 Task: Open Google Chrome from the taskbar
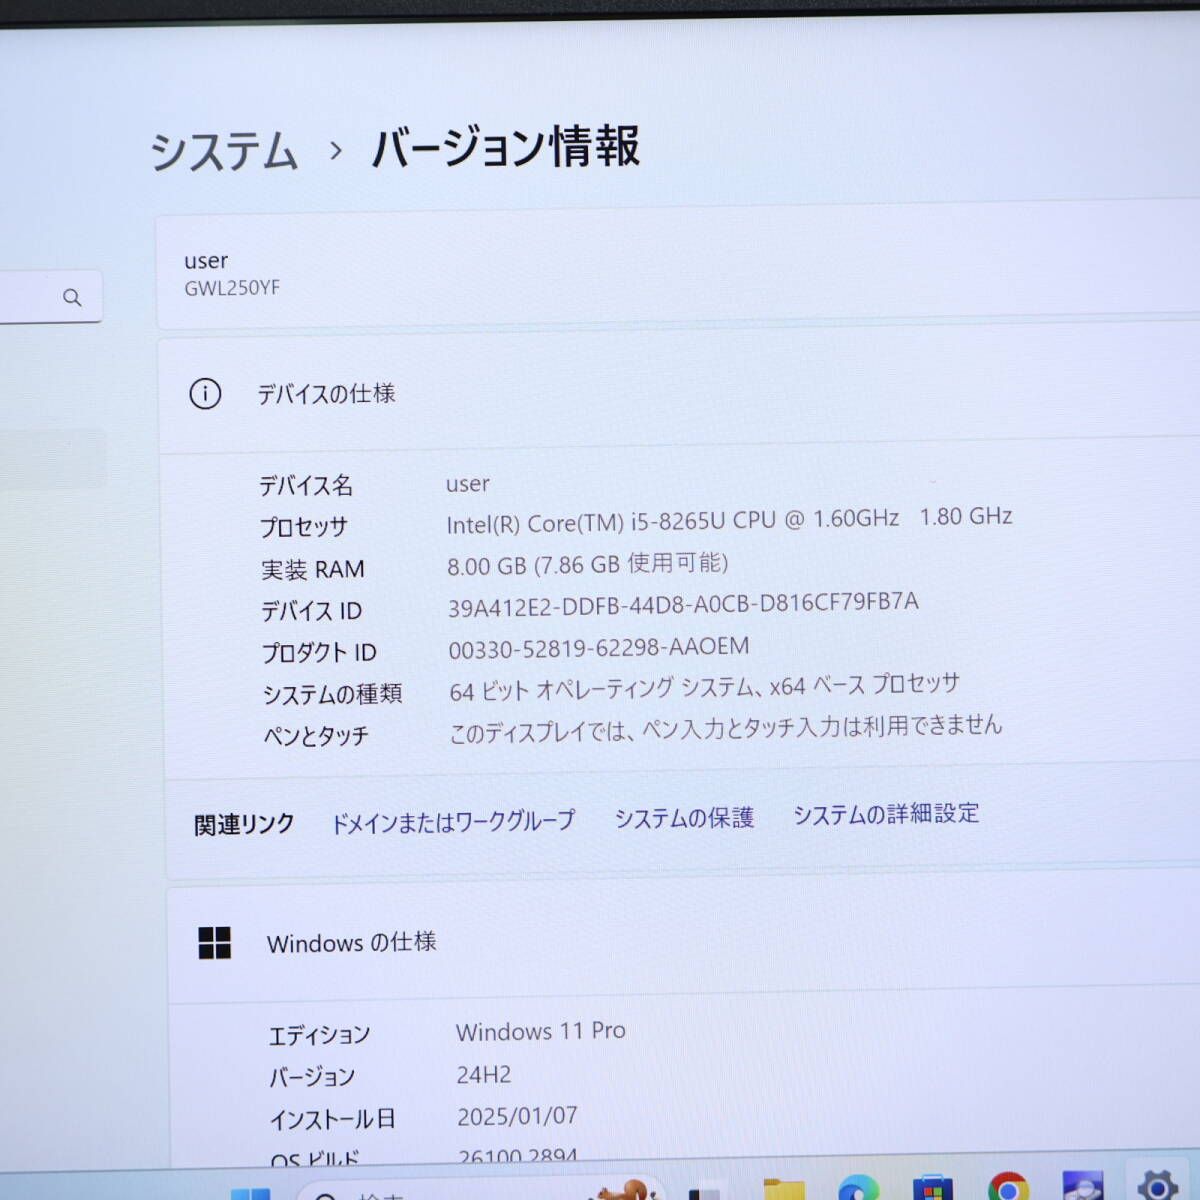tap(1007, 1188)
